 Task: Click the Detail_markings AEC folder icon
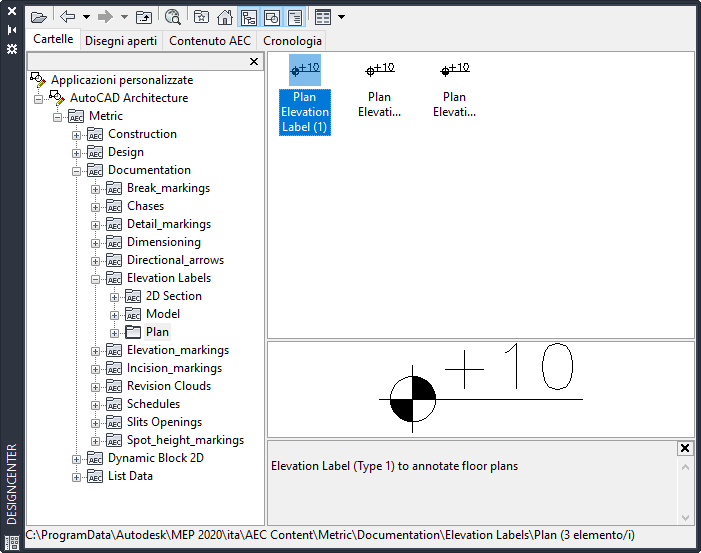(114, 224)
